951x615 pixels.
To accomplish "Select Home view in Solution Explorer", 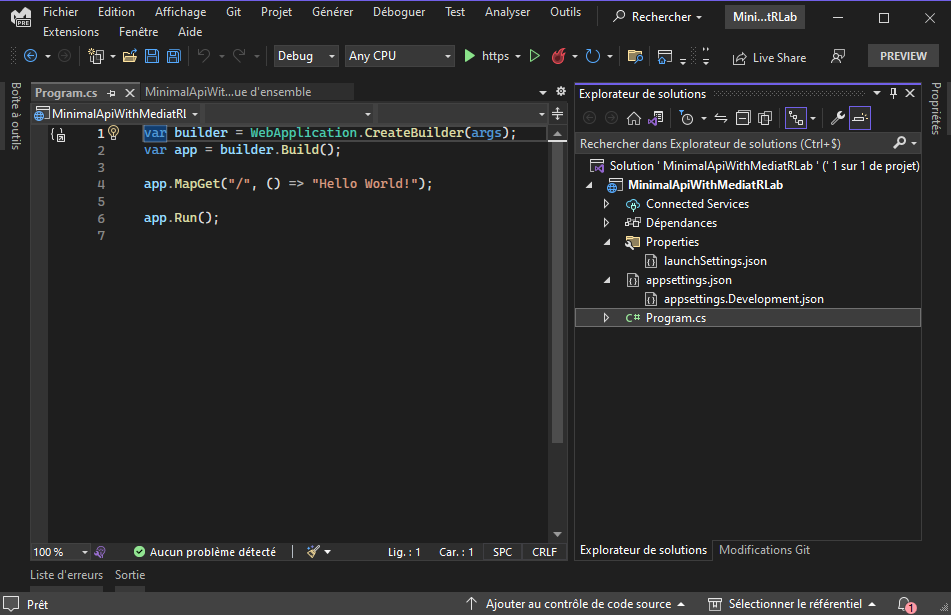I will 633,118.
